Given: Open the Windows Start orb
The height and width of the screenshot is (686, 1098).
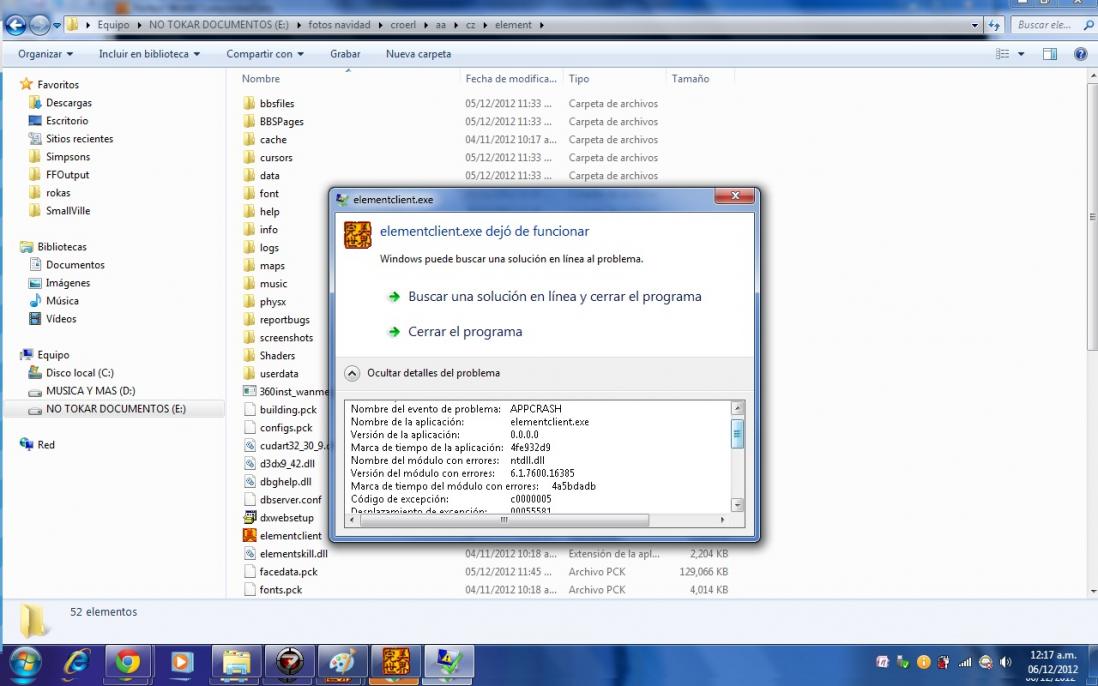Looking at the screenshot, I should [24, 662].
